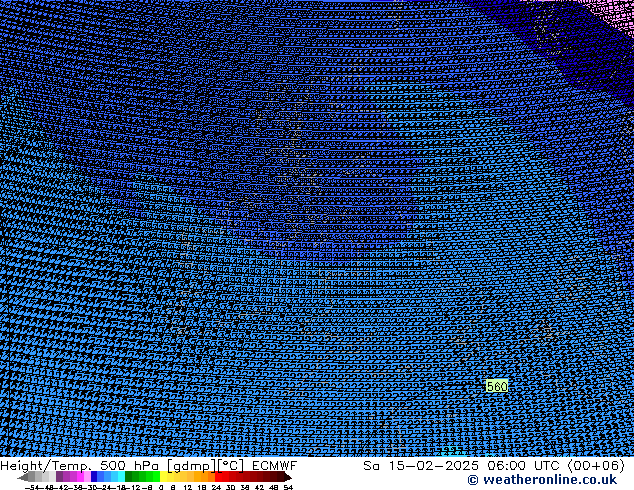Image resolution: width=634 pixels, height=490 pixels.
Task: Click the 560 contour height label
Action: click(497, 386)
